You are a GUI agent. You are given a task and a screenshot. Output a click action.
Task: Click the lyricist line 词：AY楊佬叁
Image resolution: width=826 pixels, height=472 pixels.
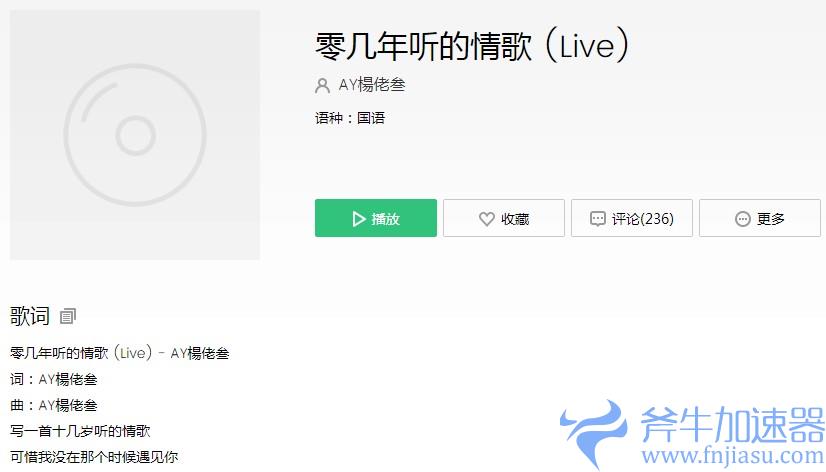point(54,379)
